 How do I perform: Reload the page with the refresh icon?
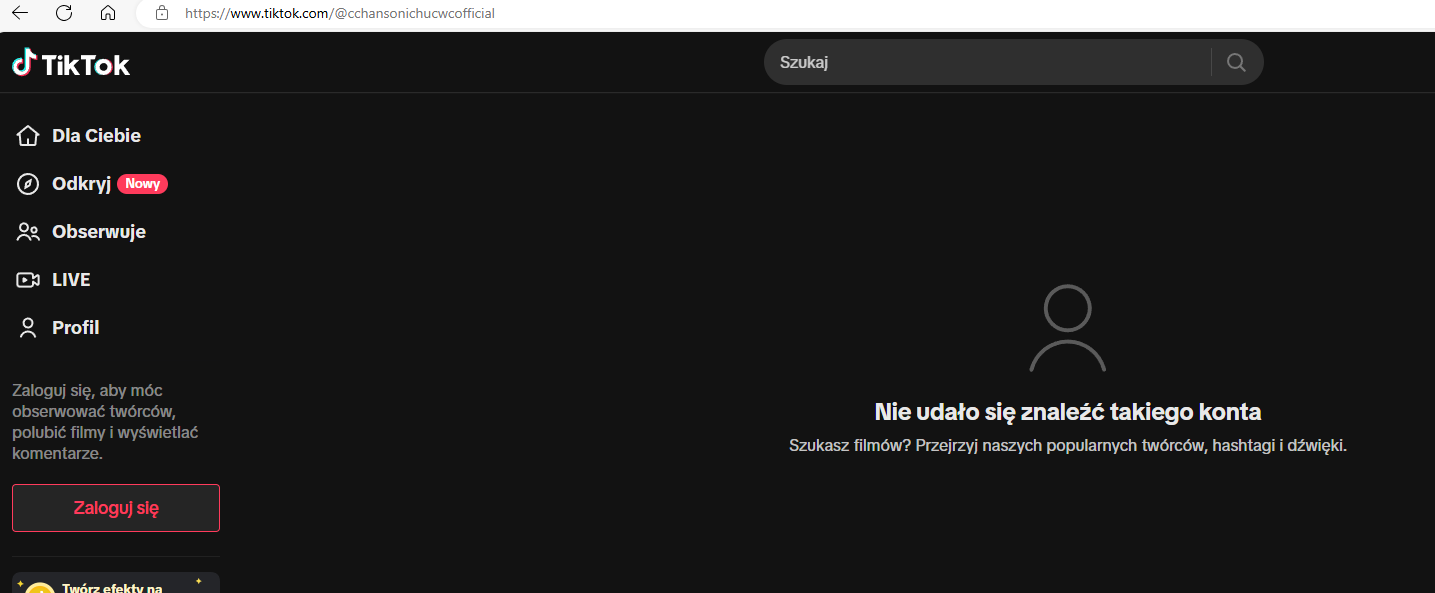(x=64, y=13)
